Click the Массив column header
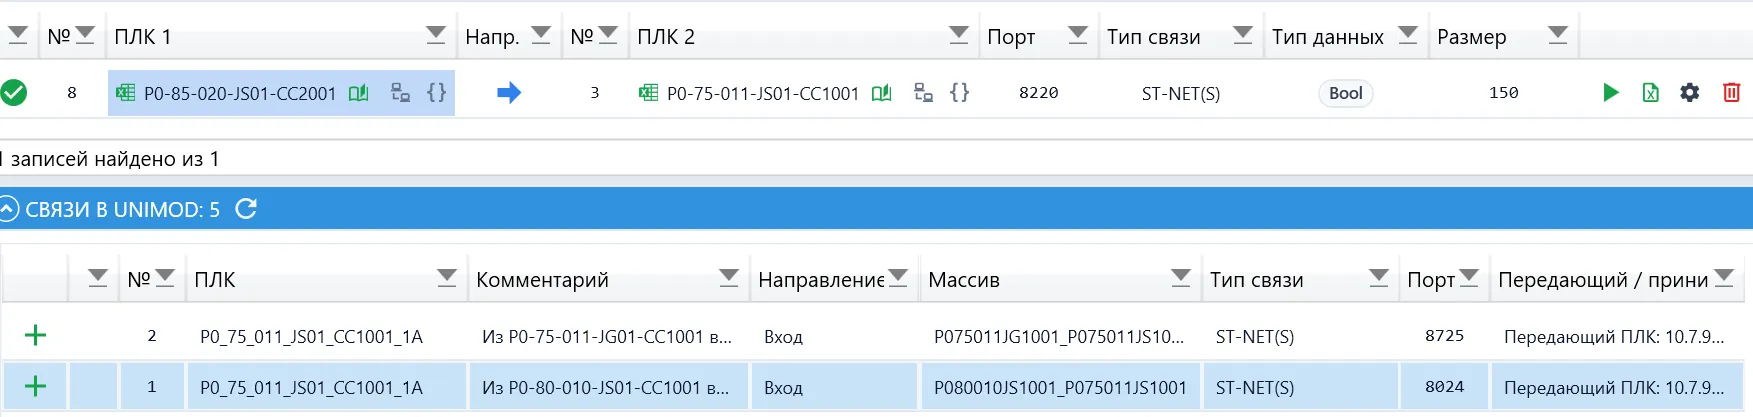Screen dimensions: 1753x417 (x=964, y=280)
